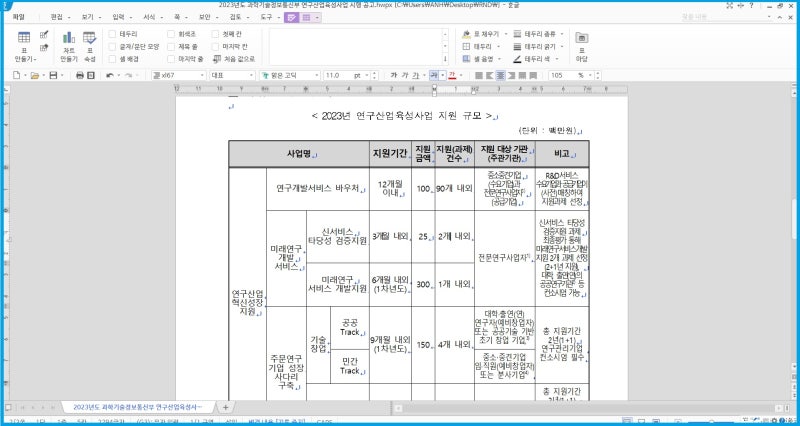Switch to the purple table design tab
Screen dimensions: 800x426
(292, 17)
